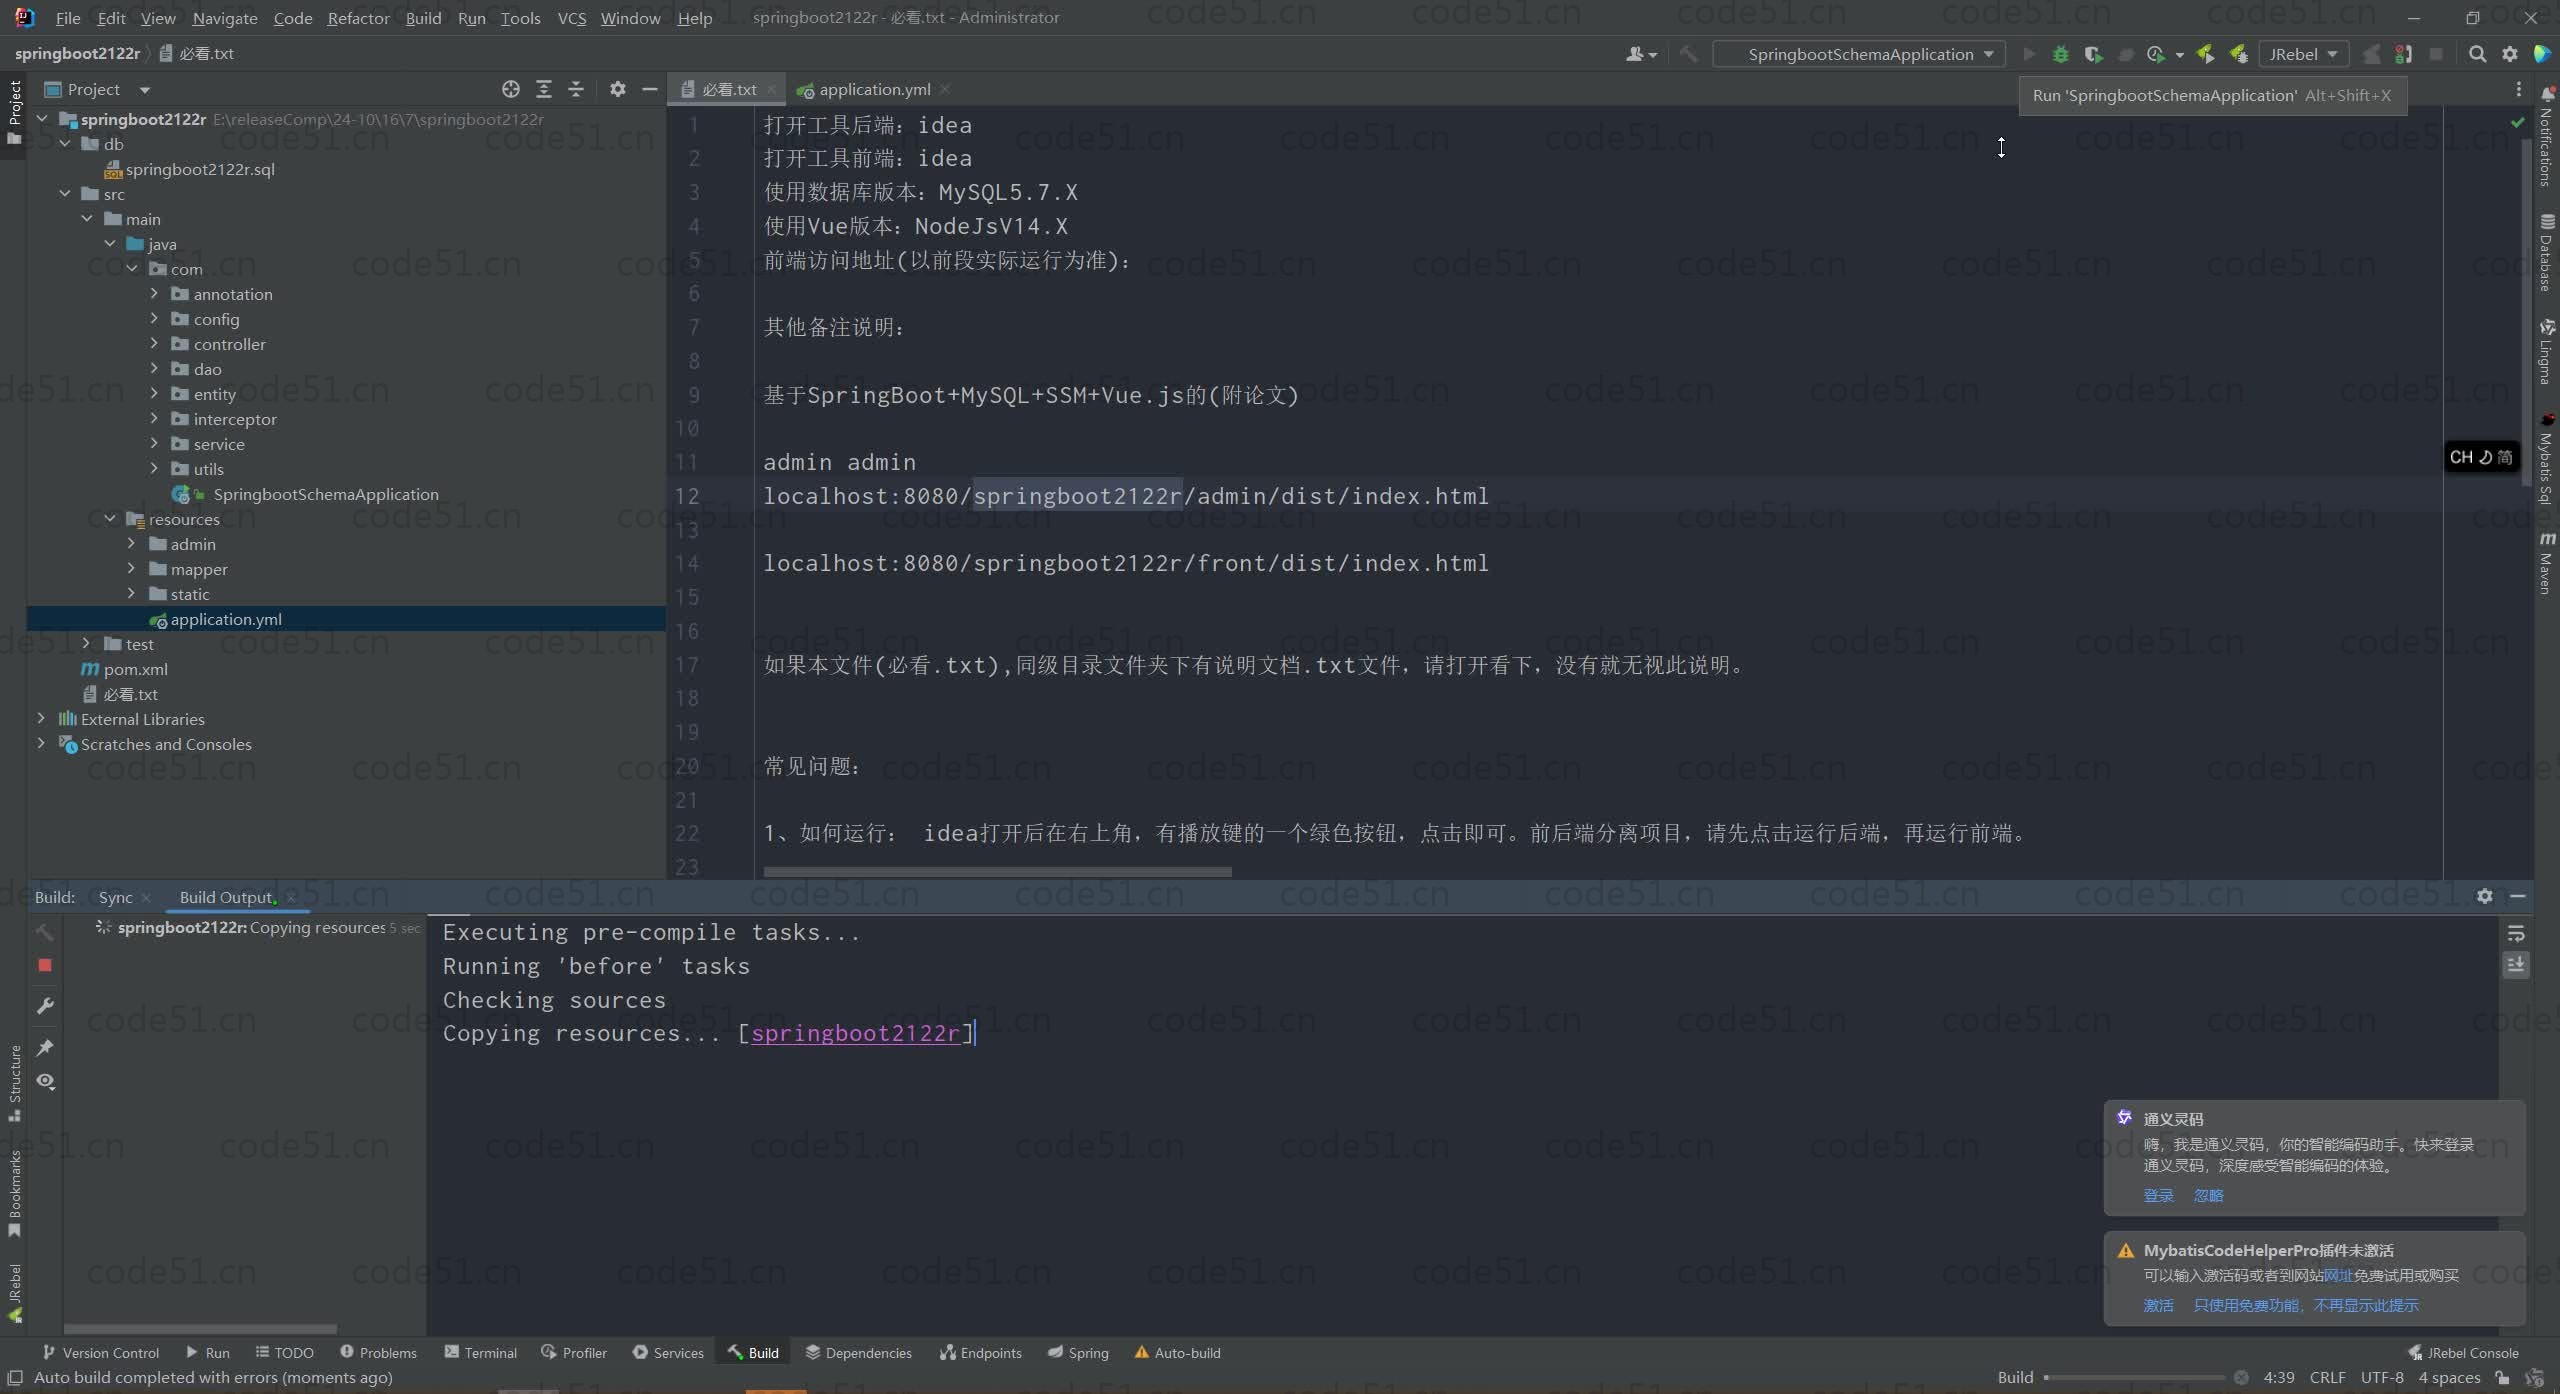Click springboot2122r link in build output
This screenshot has height=1394, width=2560.
click(855, 1033)
